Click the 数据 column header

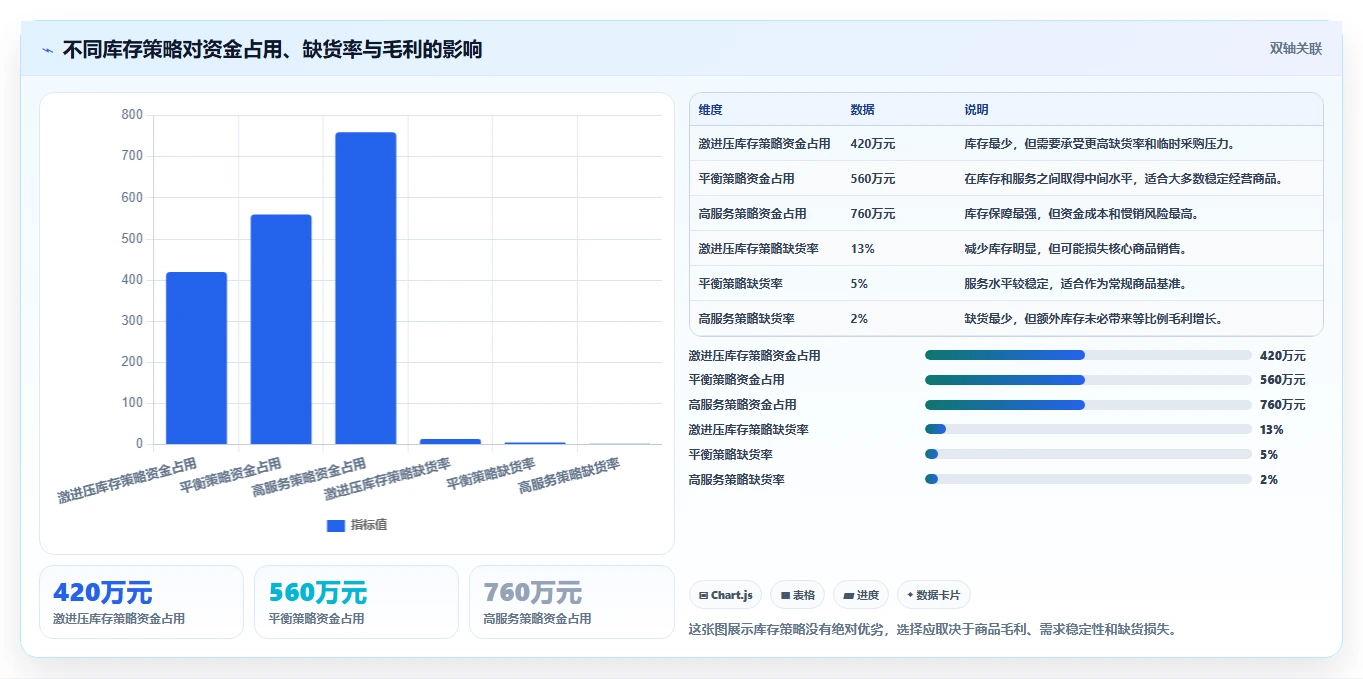(x=862, y=110)
